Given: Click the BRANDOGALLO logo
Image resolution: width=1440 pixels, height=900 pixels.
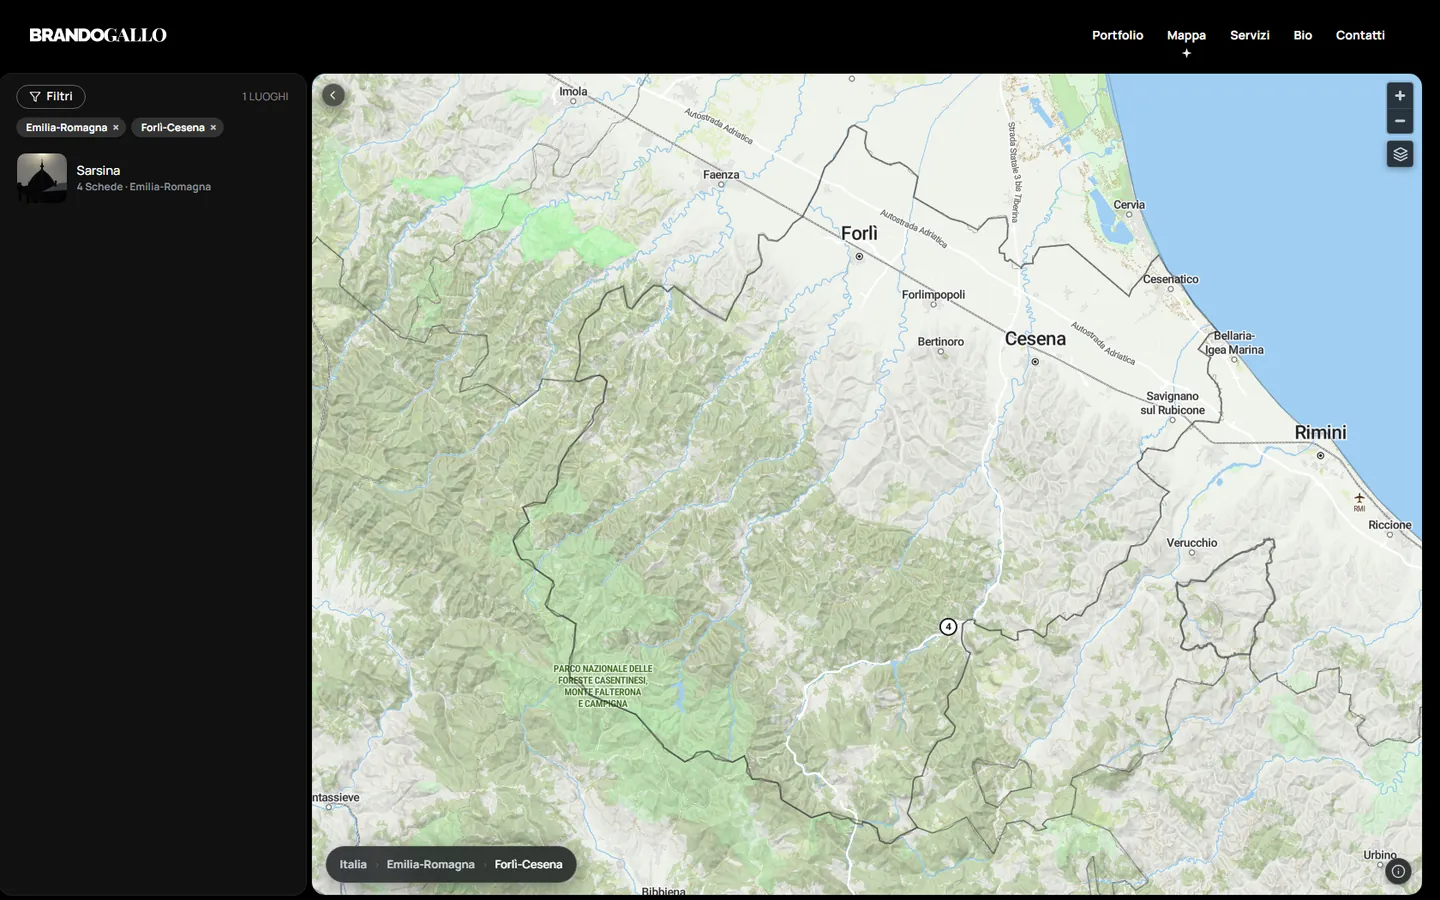Looking at the screenshot, I should pyautogui.click(x=98, y=35).
